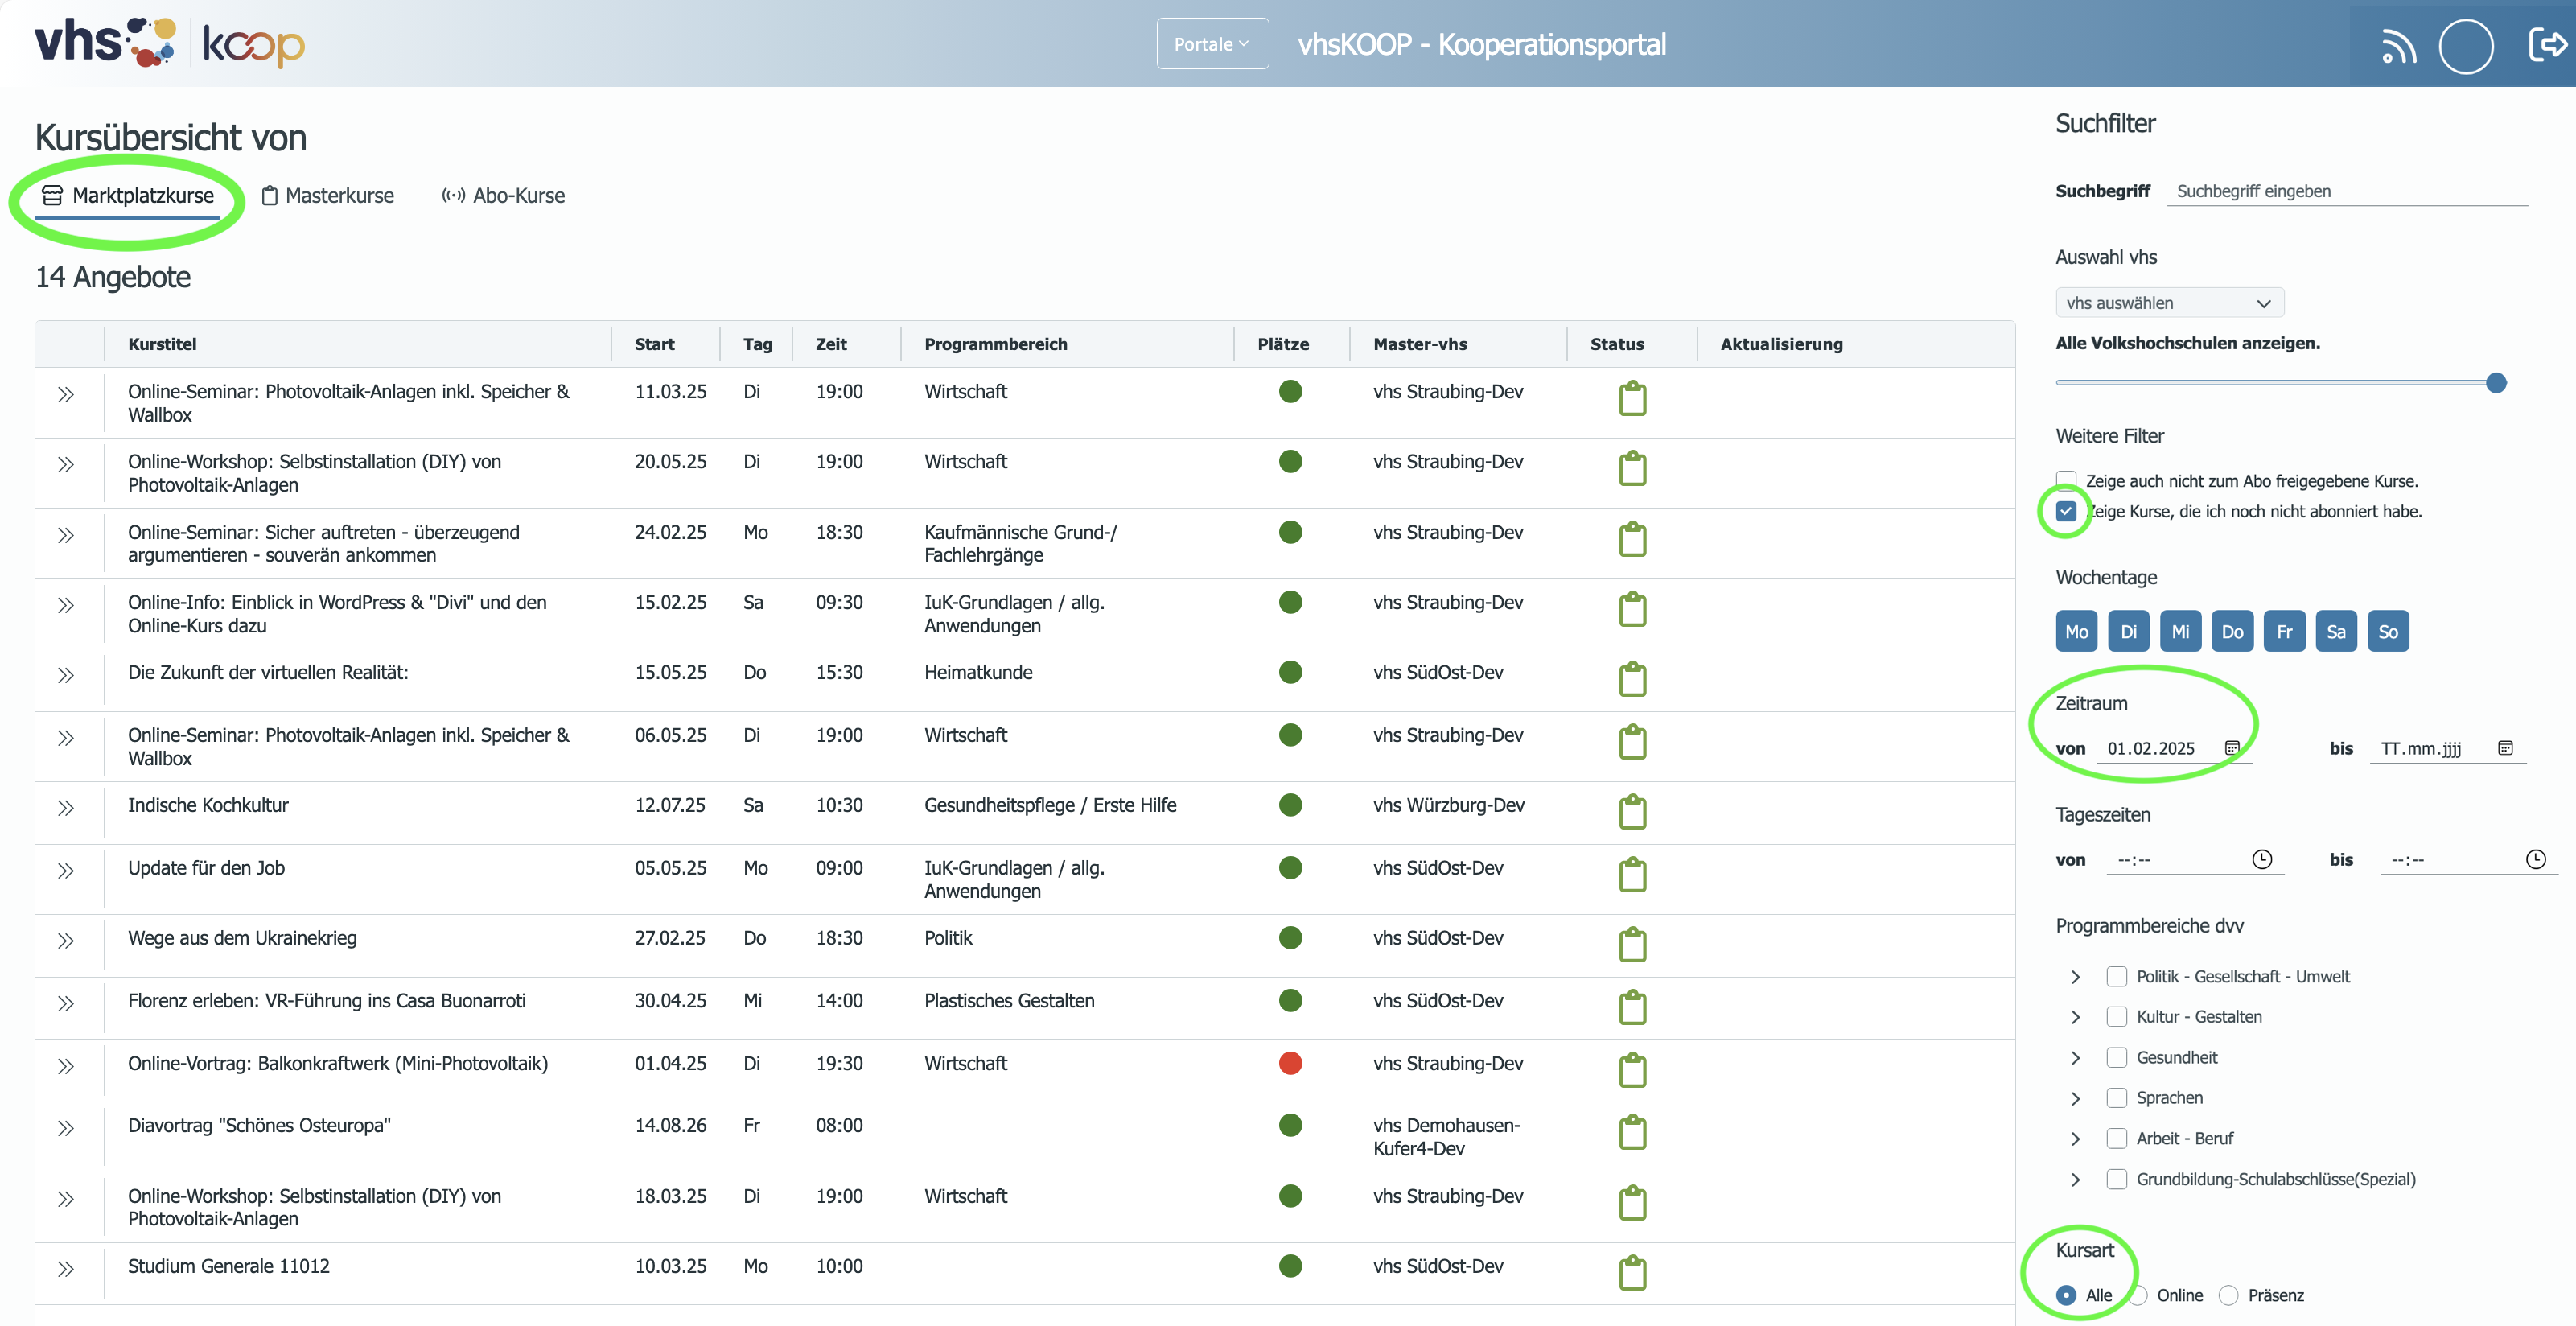Click the Suchbegriff search input field
This screenshot has width=2576, height=1326.
point(2347,191)
